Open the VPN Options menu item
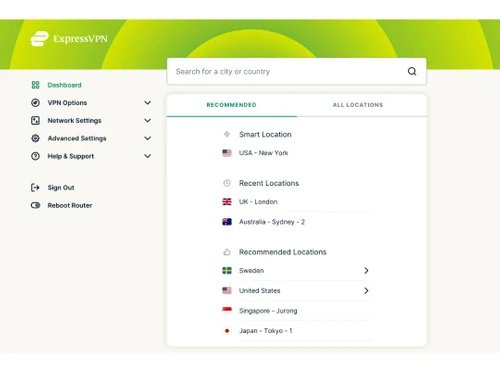 67,103
